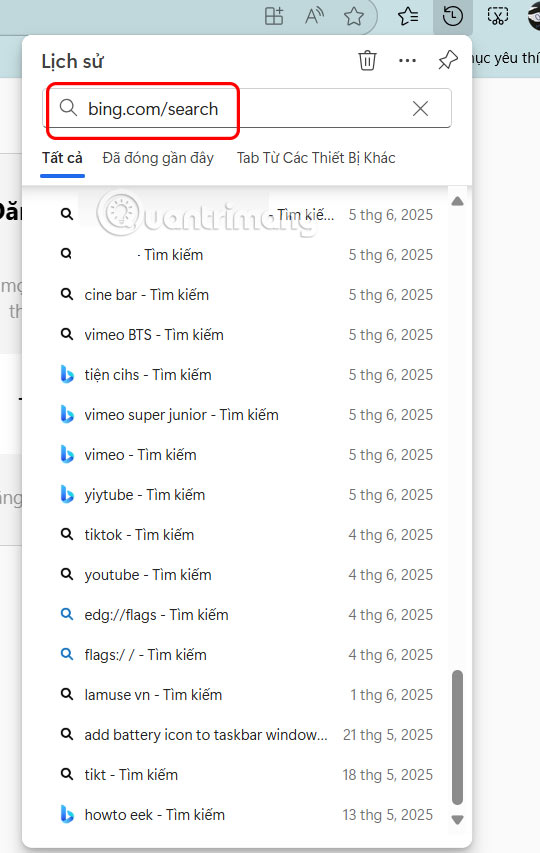Open 'vimeo super junior - Tìm kiếm' entry
The image size is (540, 853).
pos(247,415)
